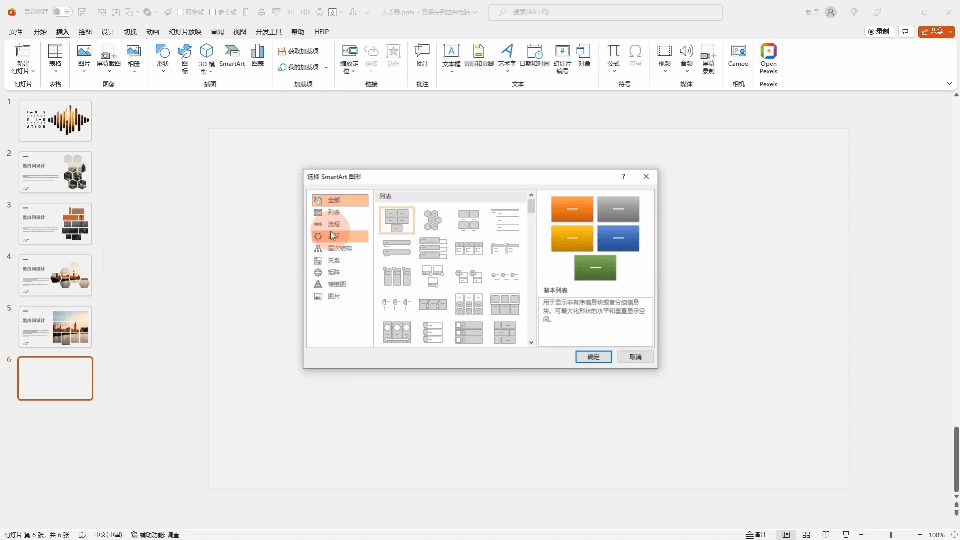Image resolution: width=960 pixels, height=540 pixels.
Task: Select 列表 (List) category in SmartArt dialog
Action: coord(340,212)
